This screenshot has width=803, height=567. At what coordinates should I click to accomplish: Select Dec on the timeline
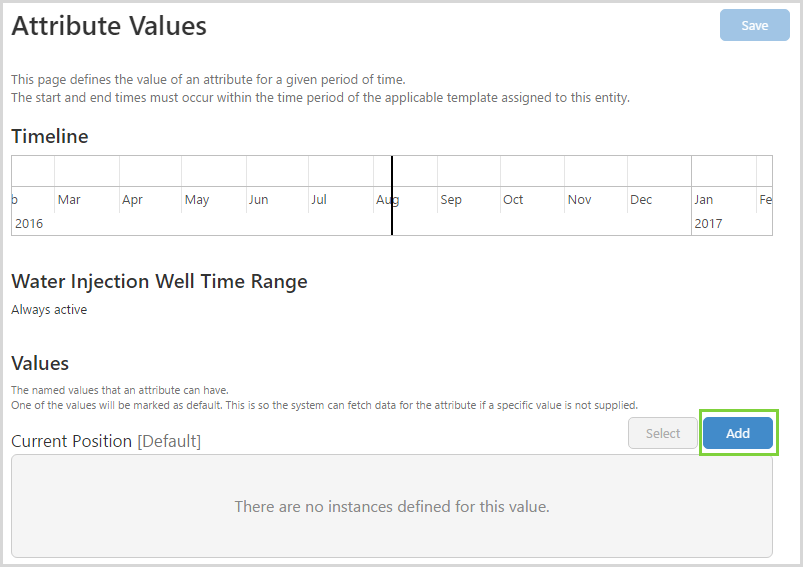641,200
